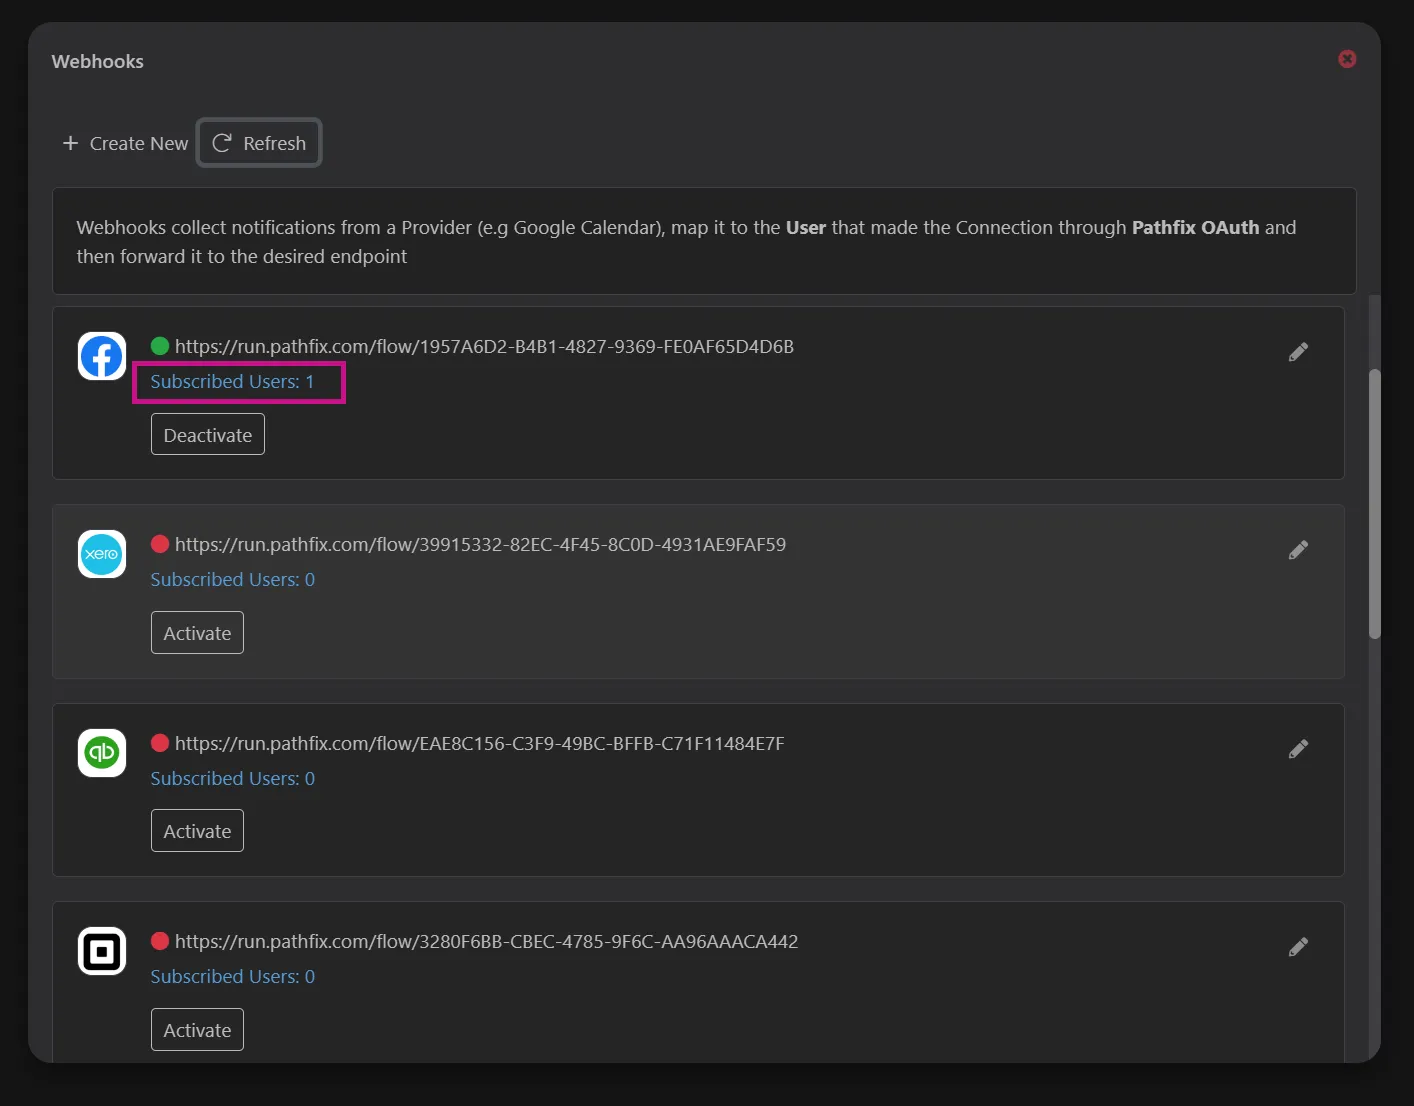
Task: Click the green active status dot
Action: pos(160,346)
